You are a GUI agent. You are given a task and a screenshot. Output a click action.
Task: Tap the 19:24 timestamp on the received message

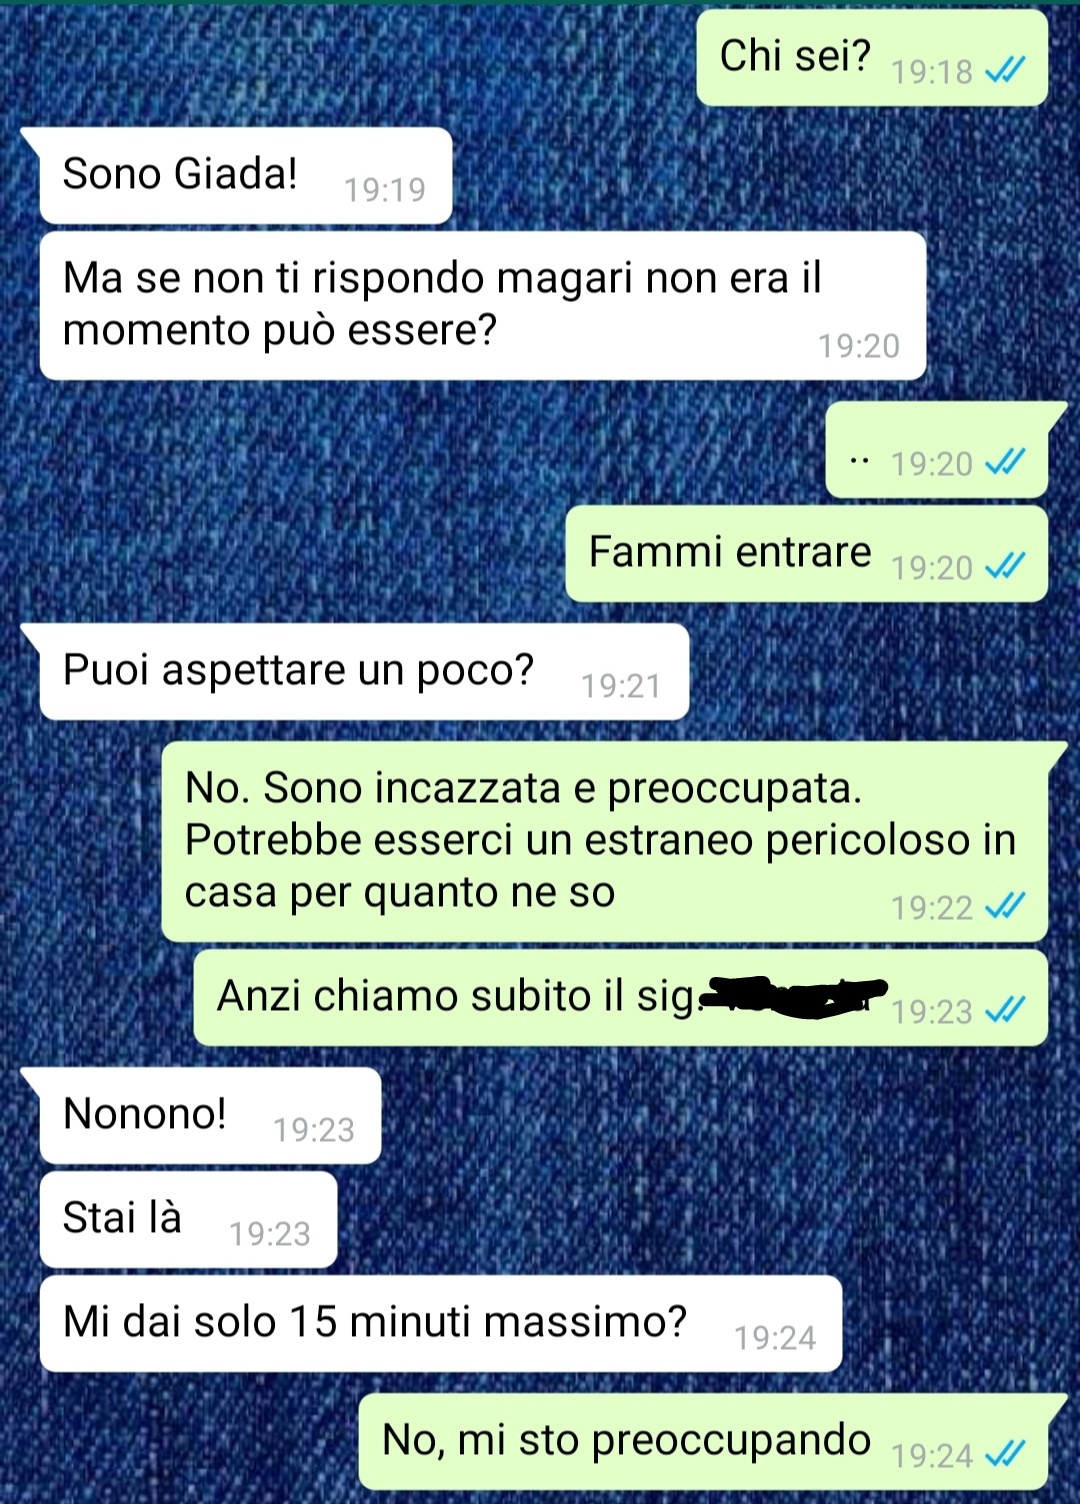pos(775,1337)
